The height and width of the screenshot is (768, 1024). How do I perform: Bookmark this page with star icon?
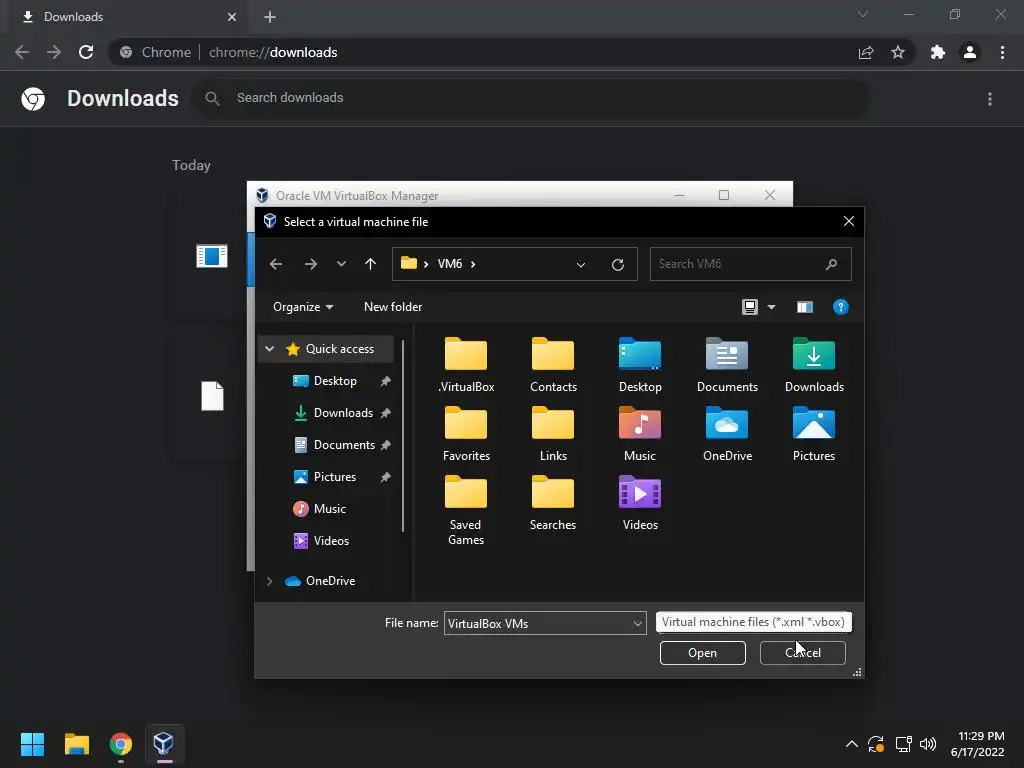pos(898,52)
